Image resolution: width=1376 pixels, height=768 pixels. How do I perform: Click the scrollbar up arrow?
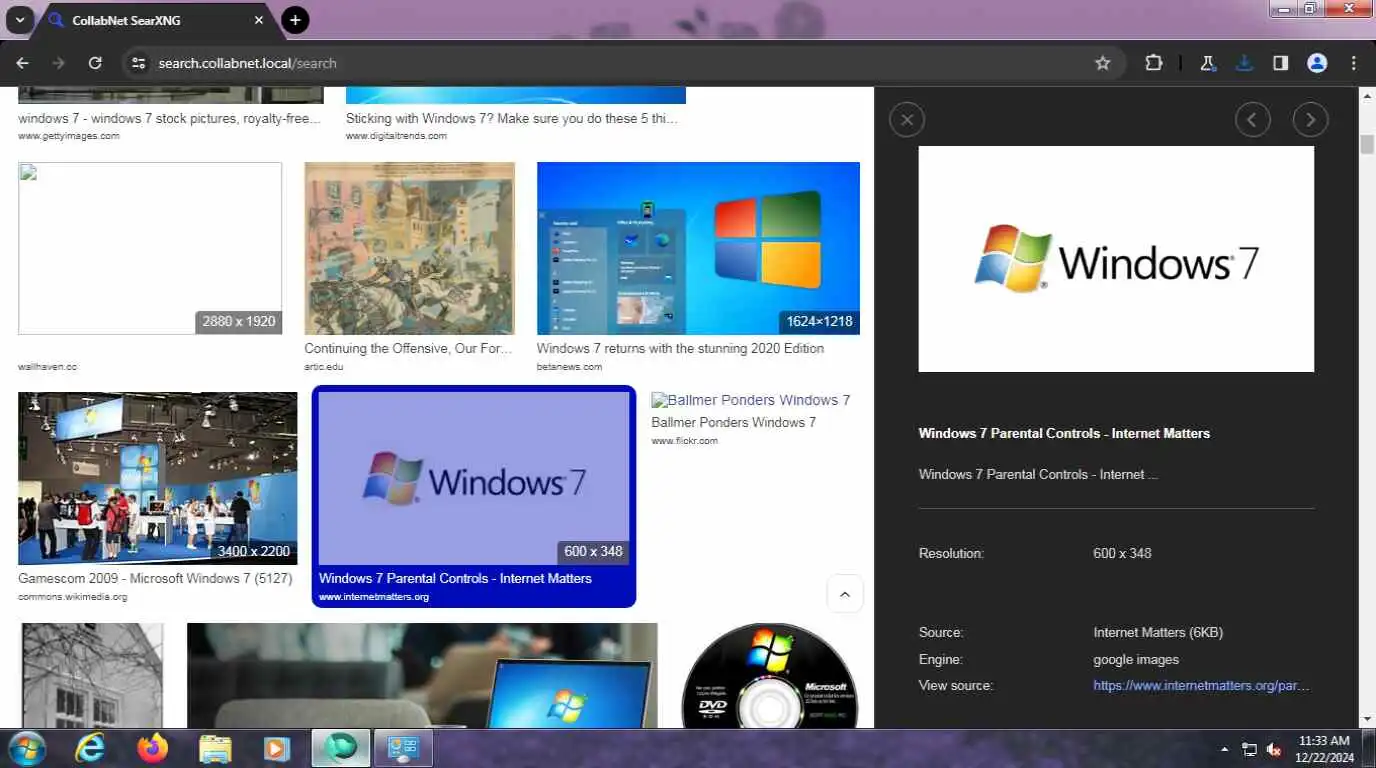pyautogui.click(x=1367, y=96)
